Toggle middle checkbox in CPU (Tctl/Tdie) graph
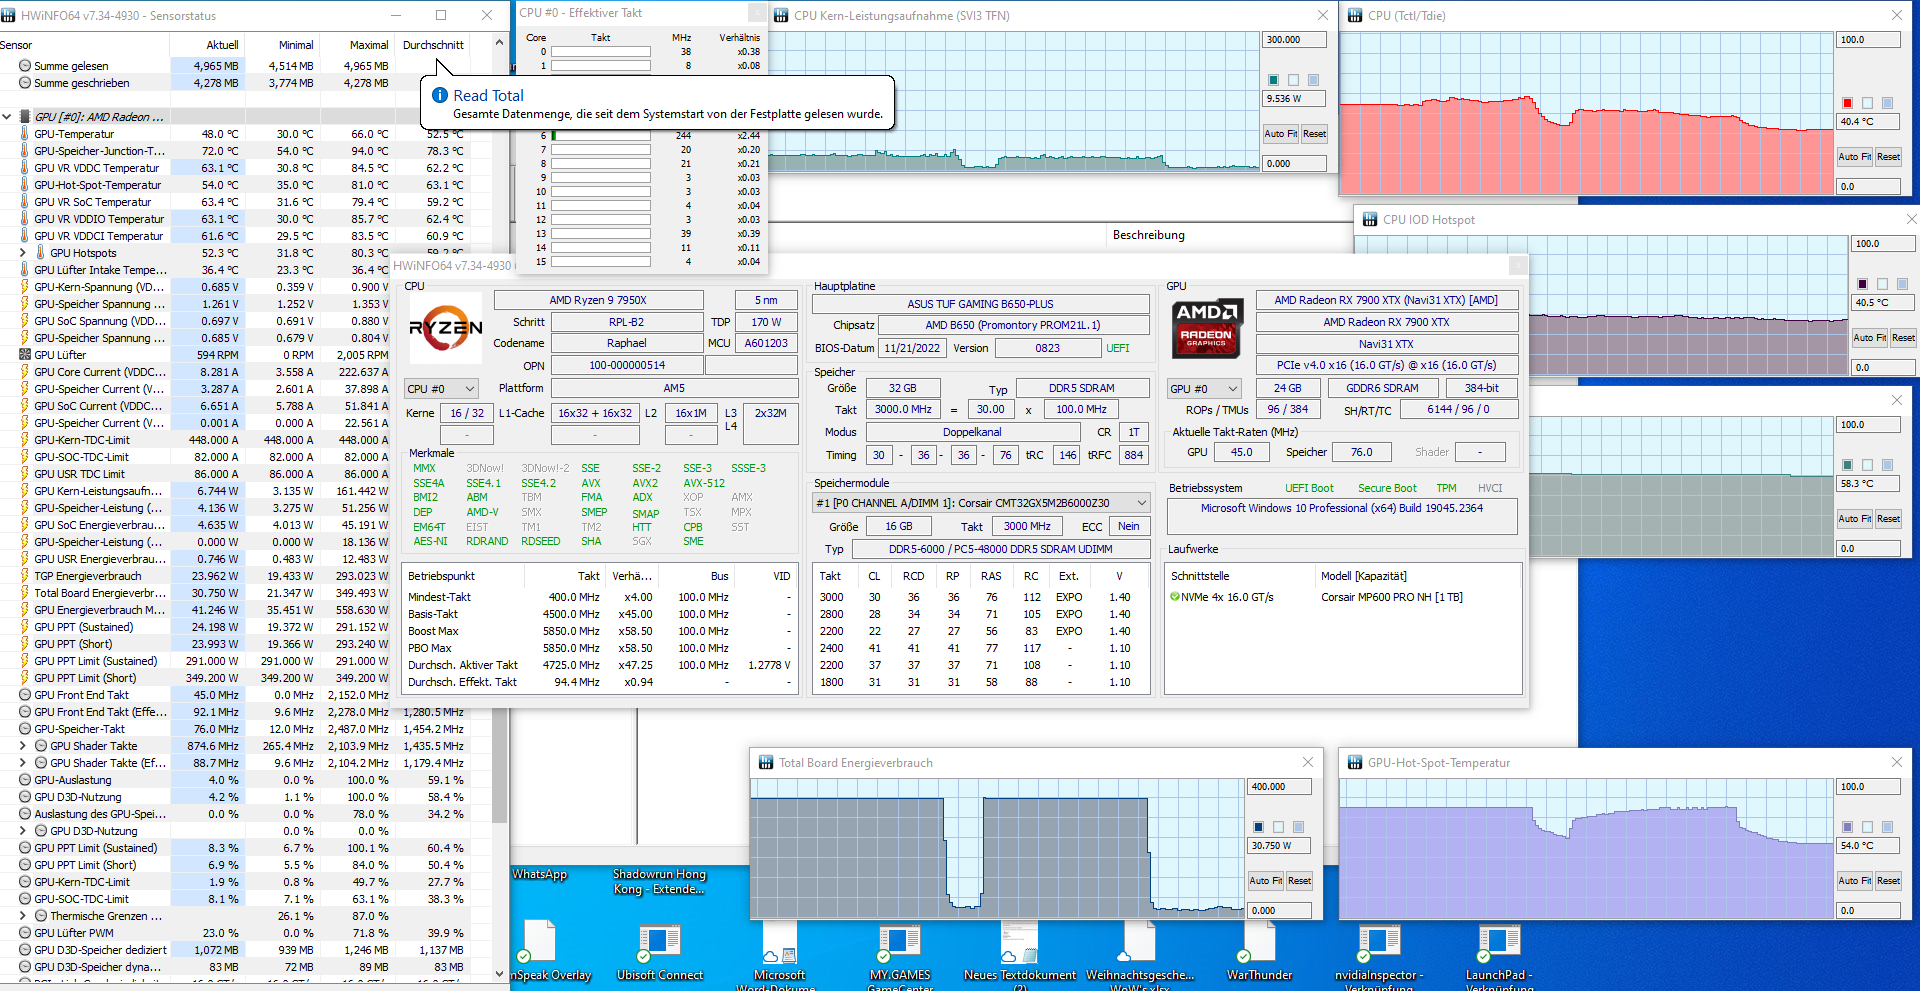The image size is (1920, 991). point(1867,103)
